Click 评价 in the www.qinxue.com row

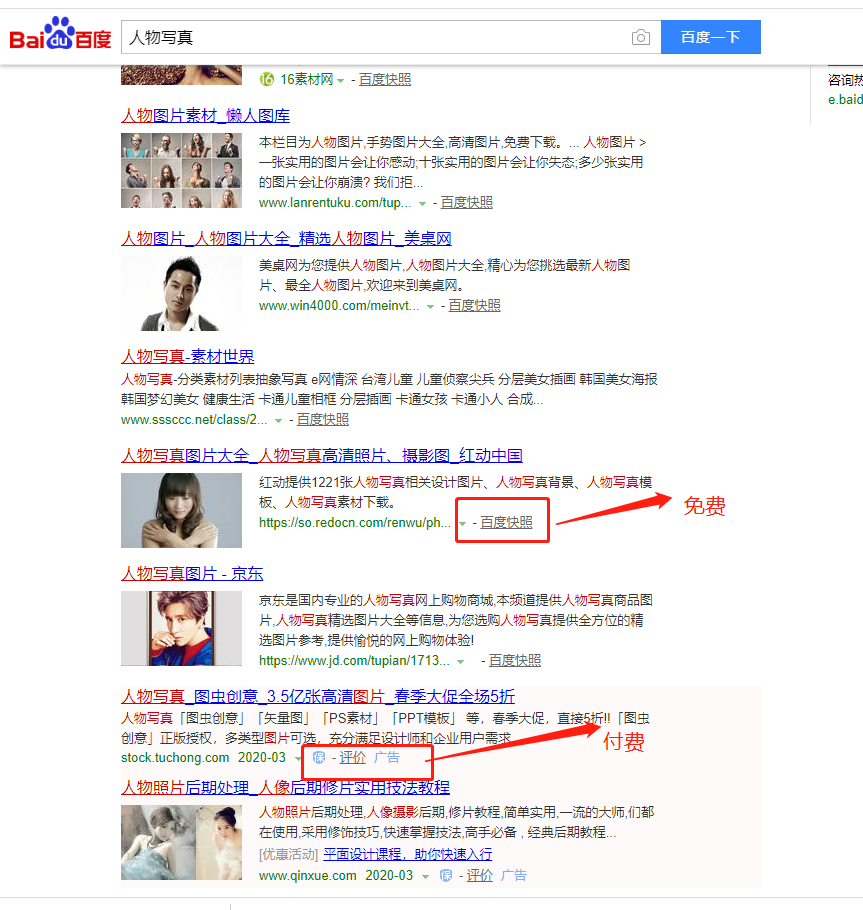[x=480, y=875]
